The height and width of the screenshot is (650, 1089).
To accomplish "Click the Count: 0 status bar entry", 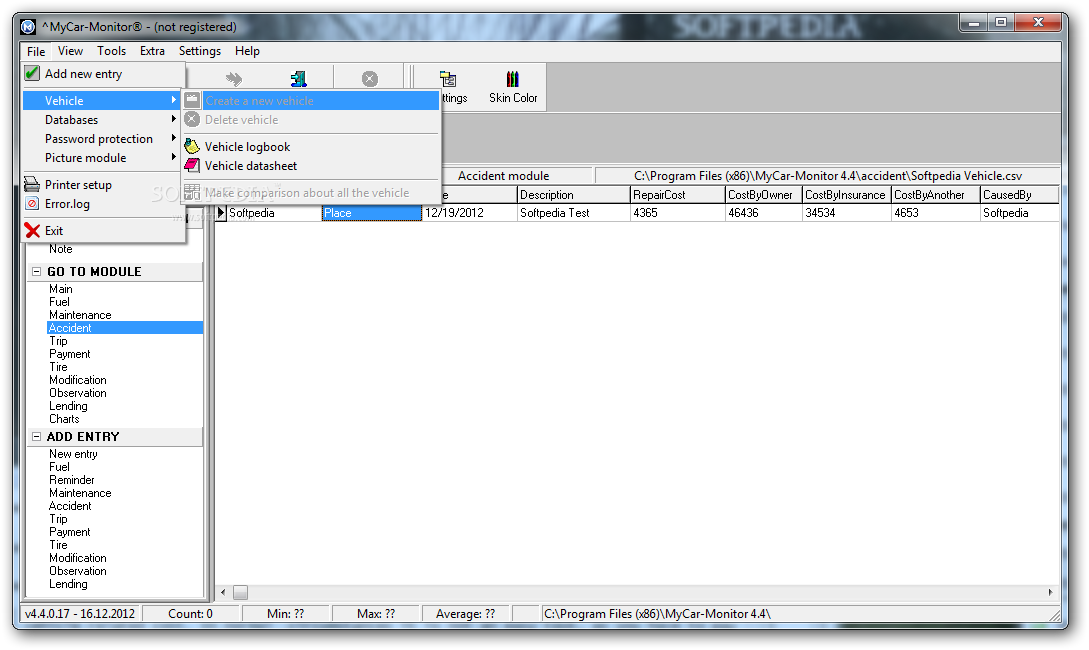I will coord(190,614).
